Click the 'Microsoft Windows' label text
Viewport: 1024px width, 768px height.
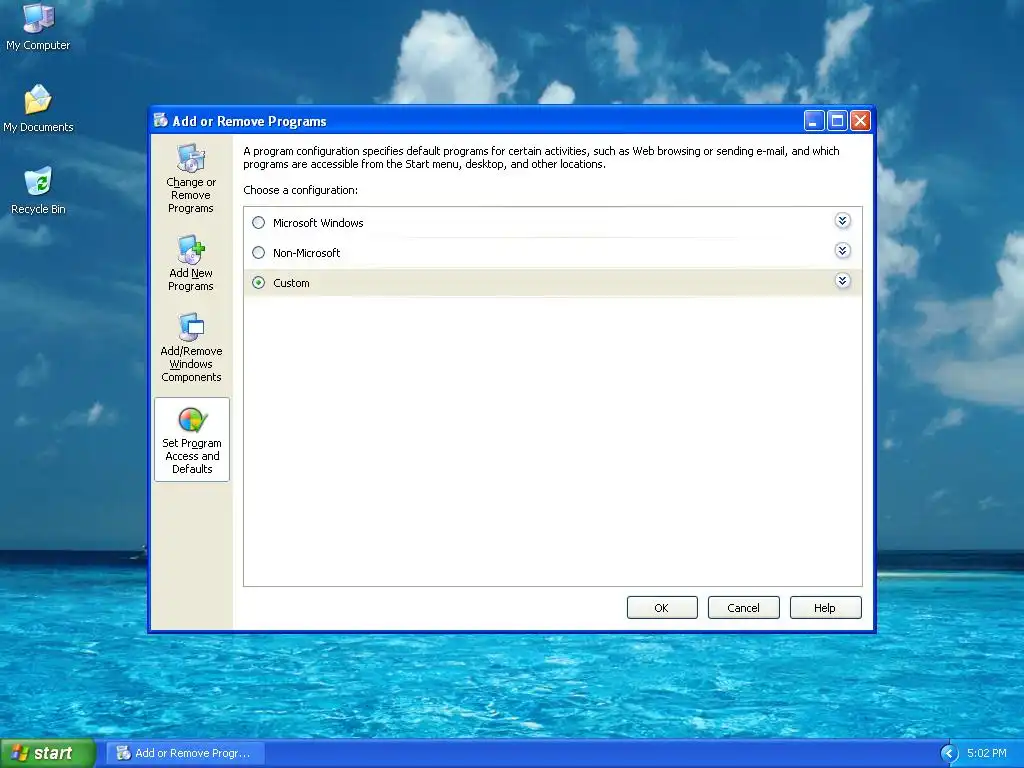pyautogui.click(x=318, y=223)
